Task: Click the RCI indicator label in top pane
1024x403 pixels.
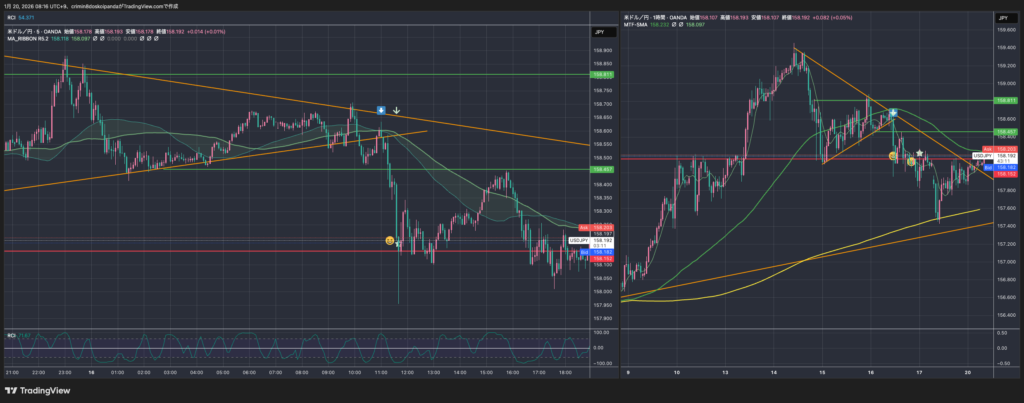Action: click(x=11, y=18)
